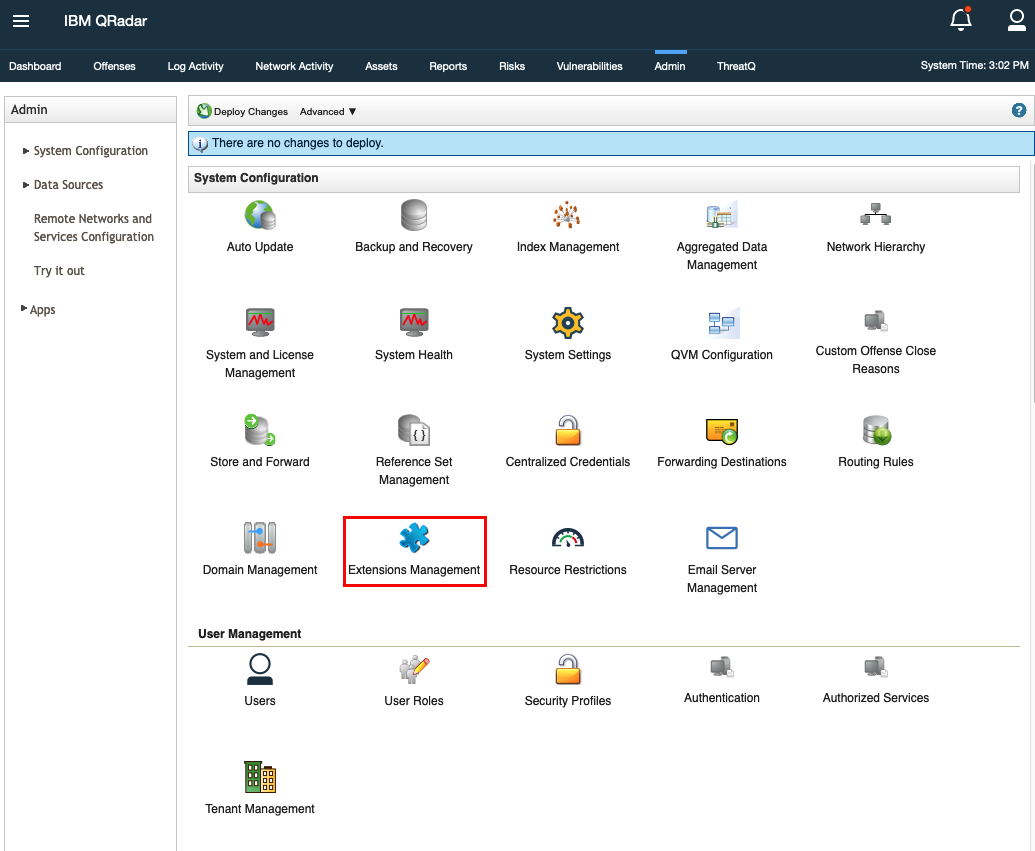The height and width of the screenshot is (851, 1035).
Task: Open Resource Restrictions gauge icon
Action: pyautogui.click(x=568, y=538)
